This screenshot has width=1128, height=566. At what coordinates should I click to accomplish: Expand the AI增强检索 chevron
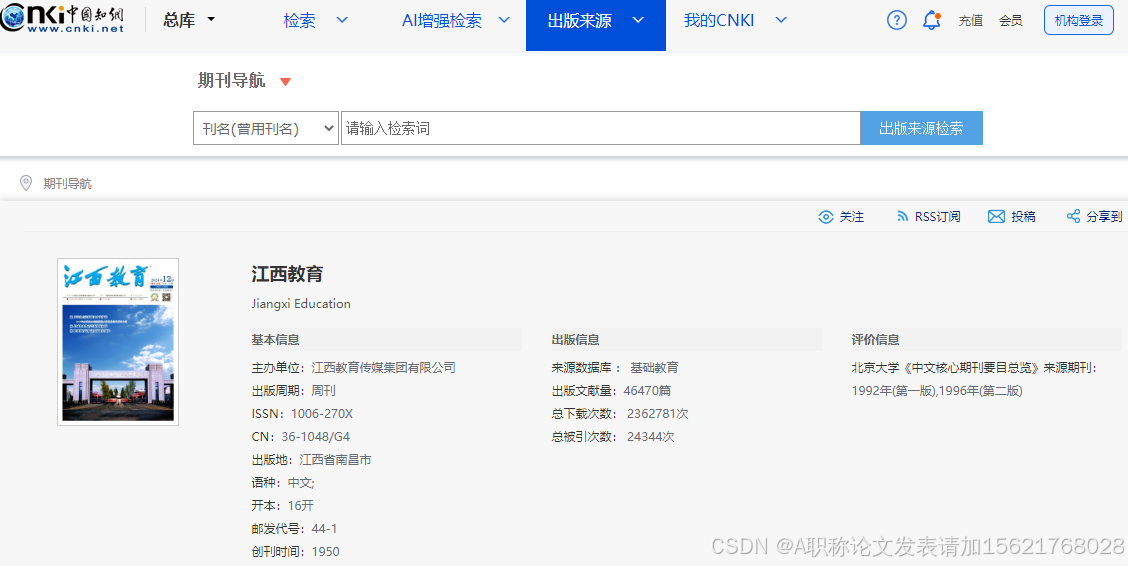point(504,20)
